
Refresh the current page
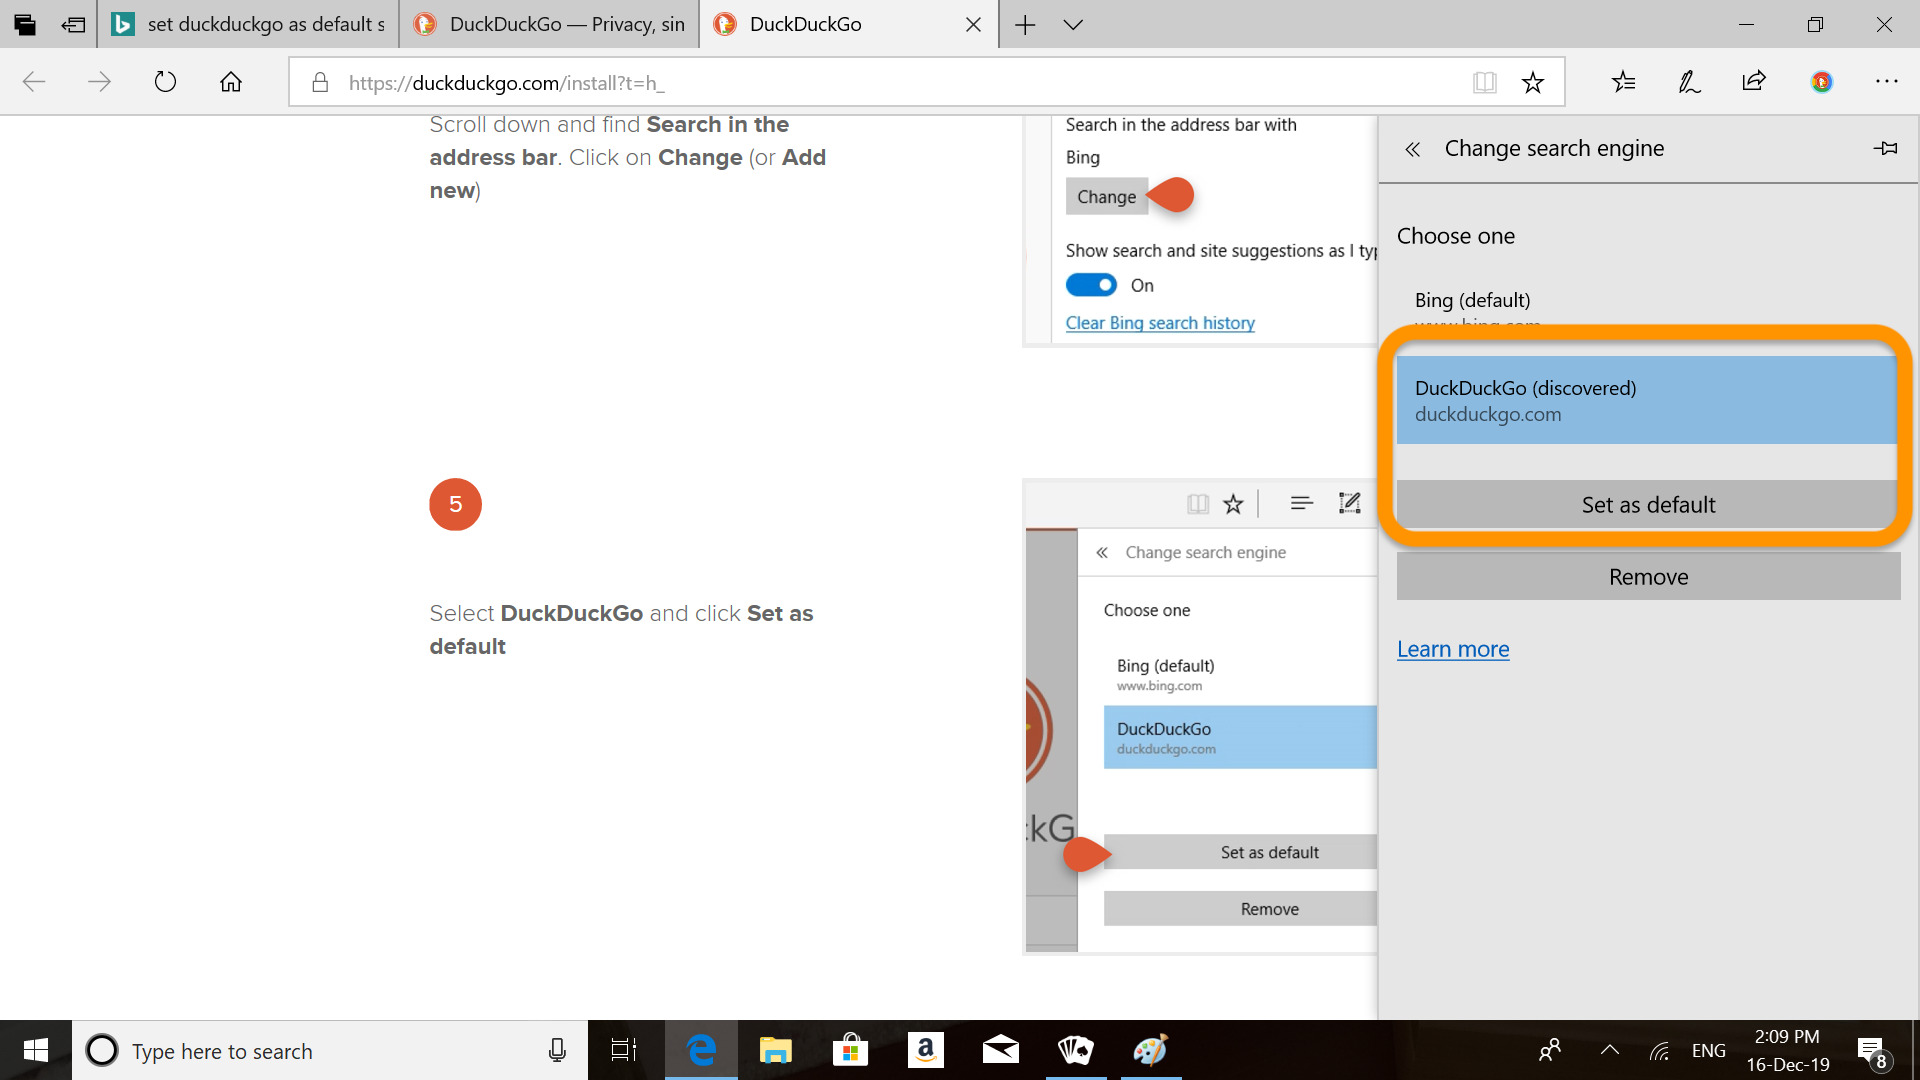(165, 82)
